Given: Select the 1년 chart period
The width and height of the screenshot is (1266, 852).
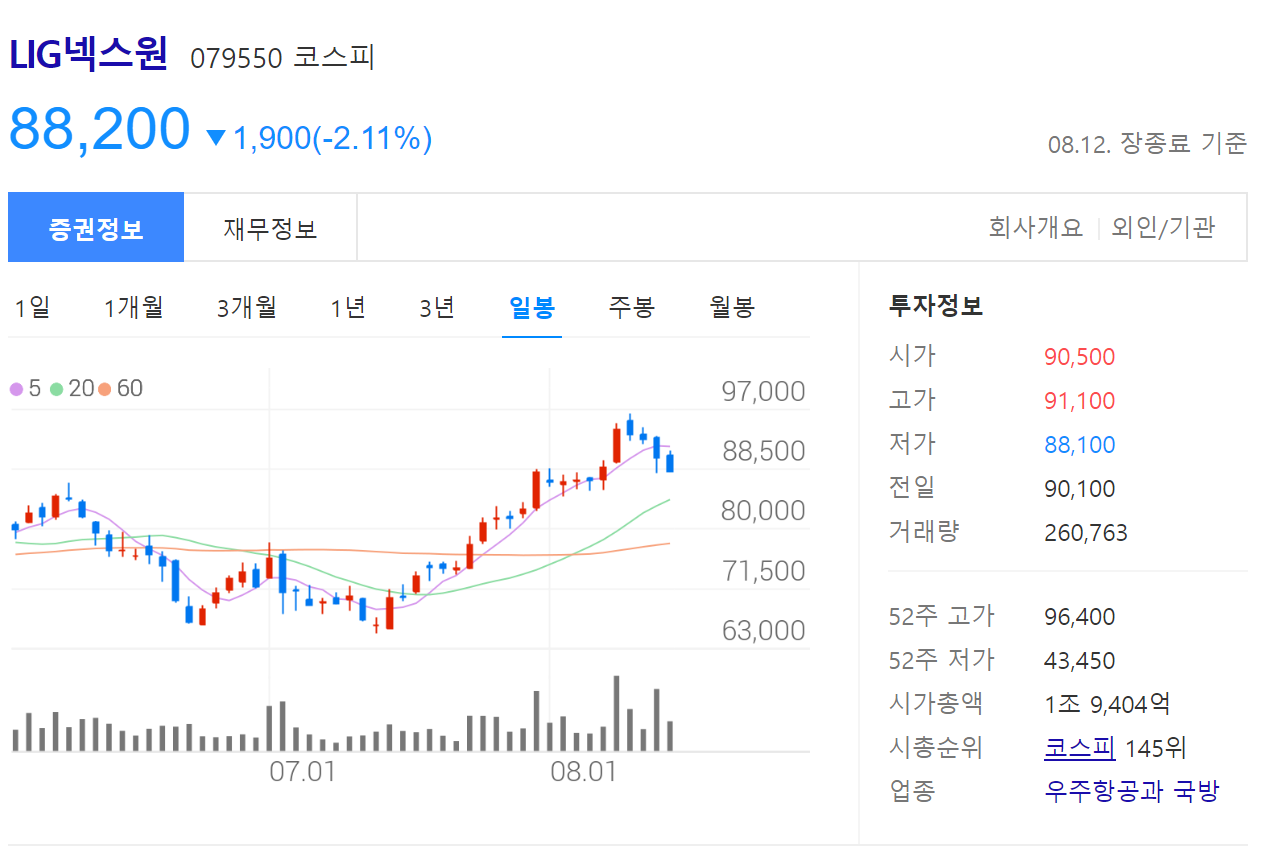Looking at the screenshot, I should pos(348,307).
